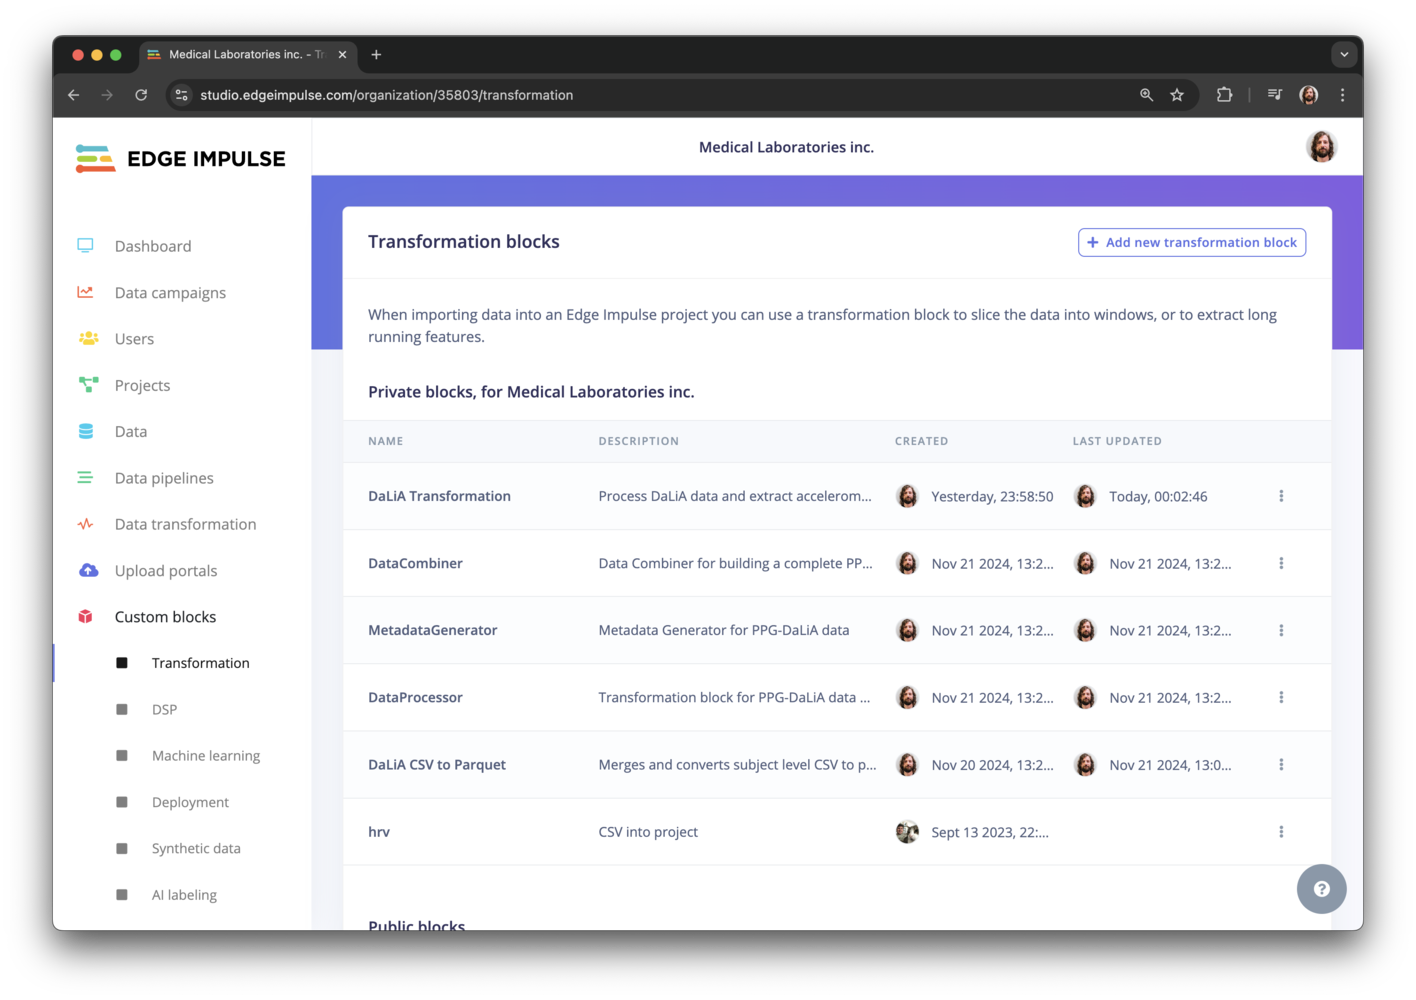Click the Data pipelines lines icon
Image resolution: width=1416 pixels, height=1000 pixels.
[x=86, y=478]
